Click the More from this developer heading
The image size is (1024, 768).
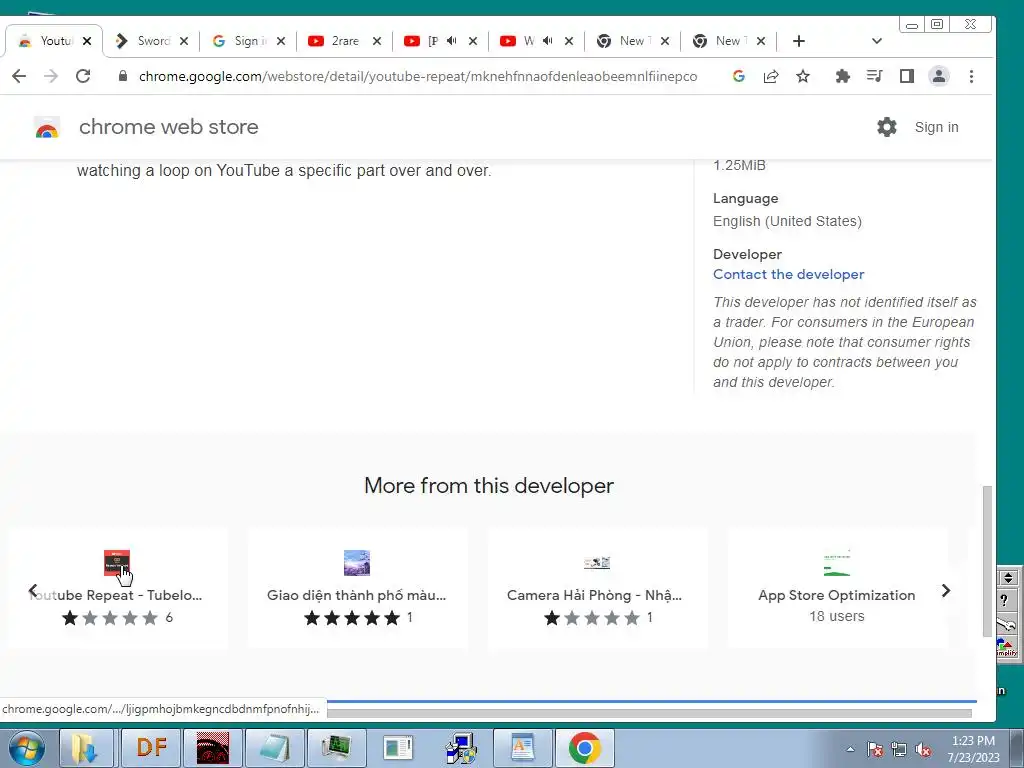point(488,486)
